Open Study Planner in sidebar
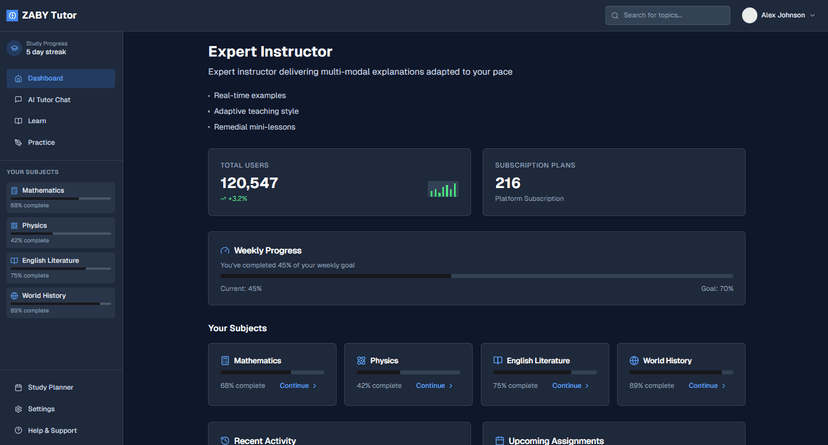 click(x=61, y=387)
